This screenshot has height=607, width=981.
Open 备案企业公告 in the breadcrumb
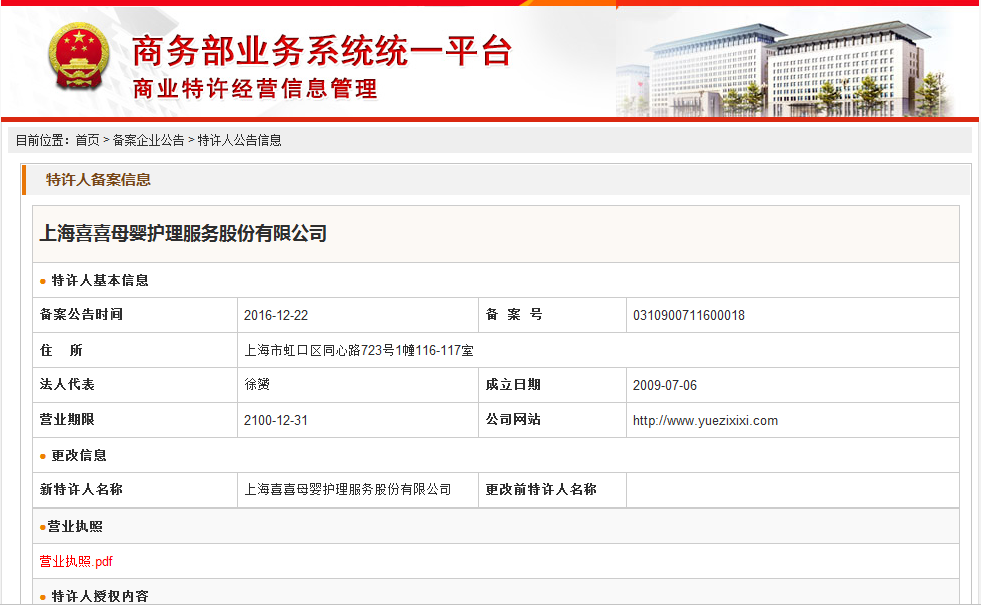click(148, 141)
